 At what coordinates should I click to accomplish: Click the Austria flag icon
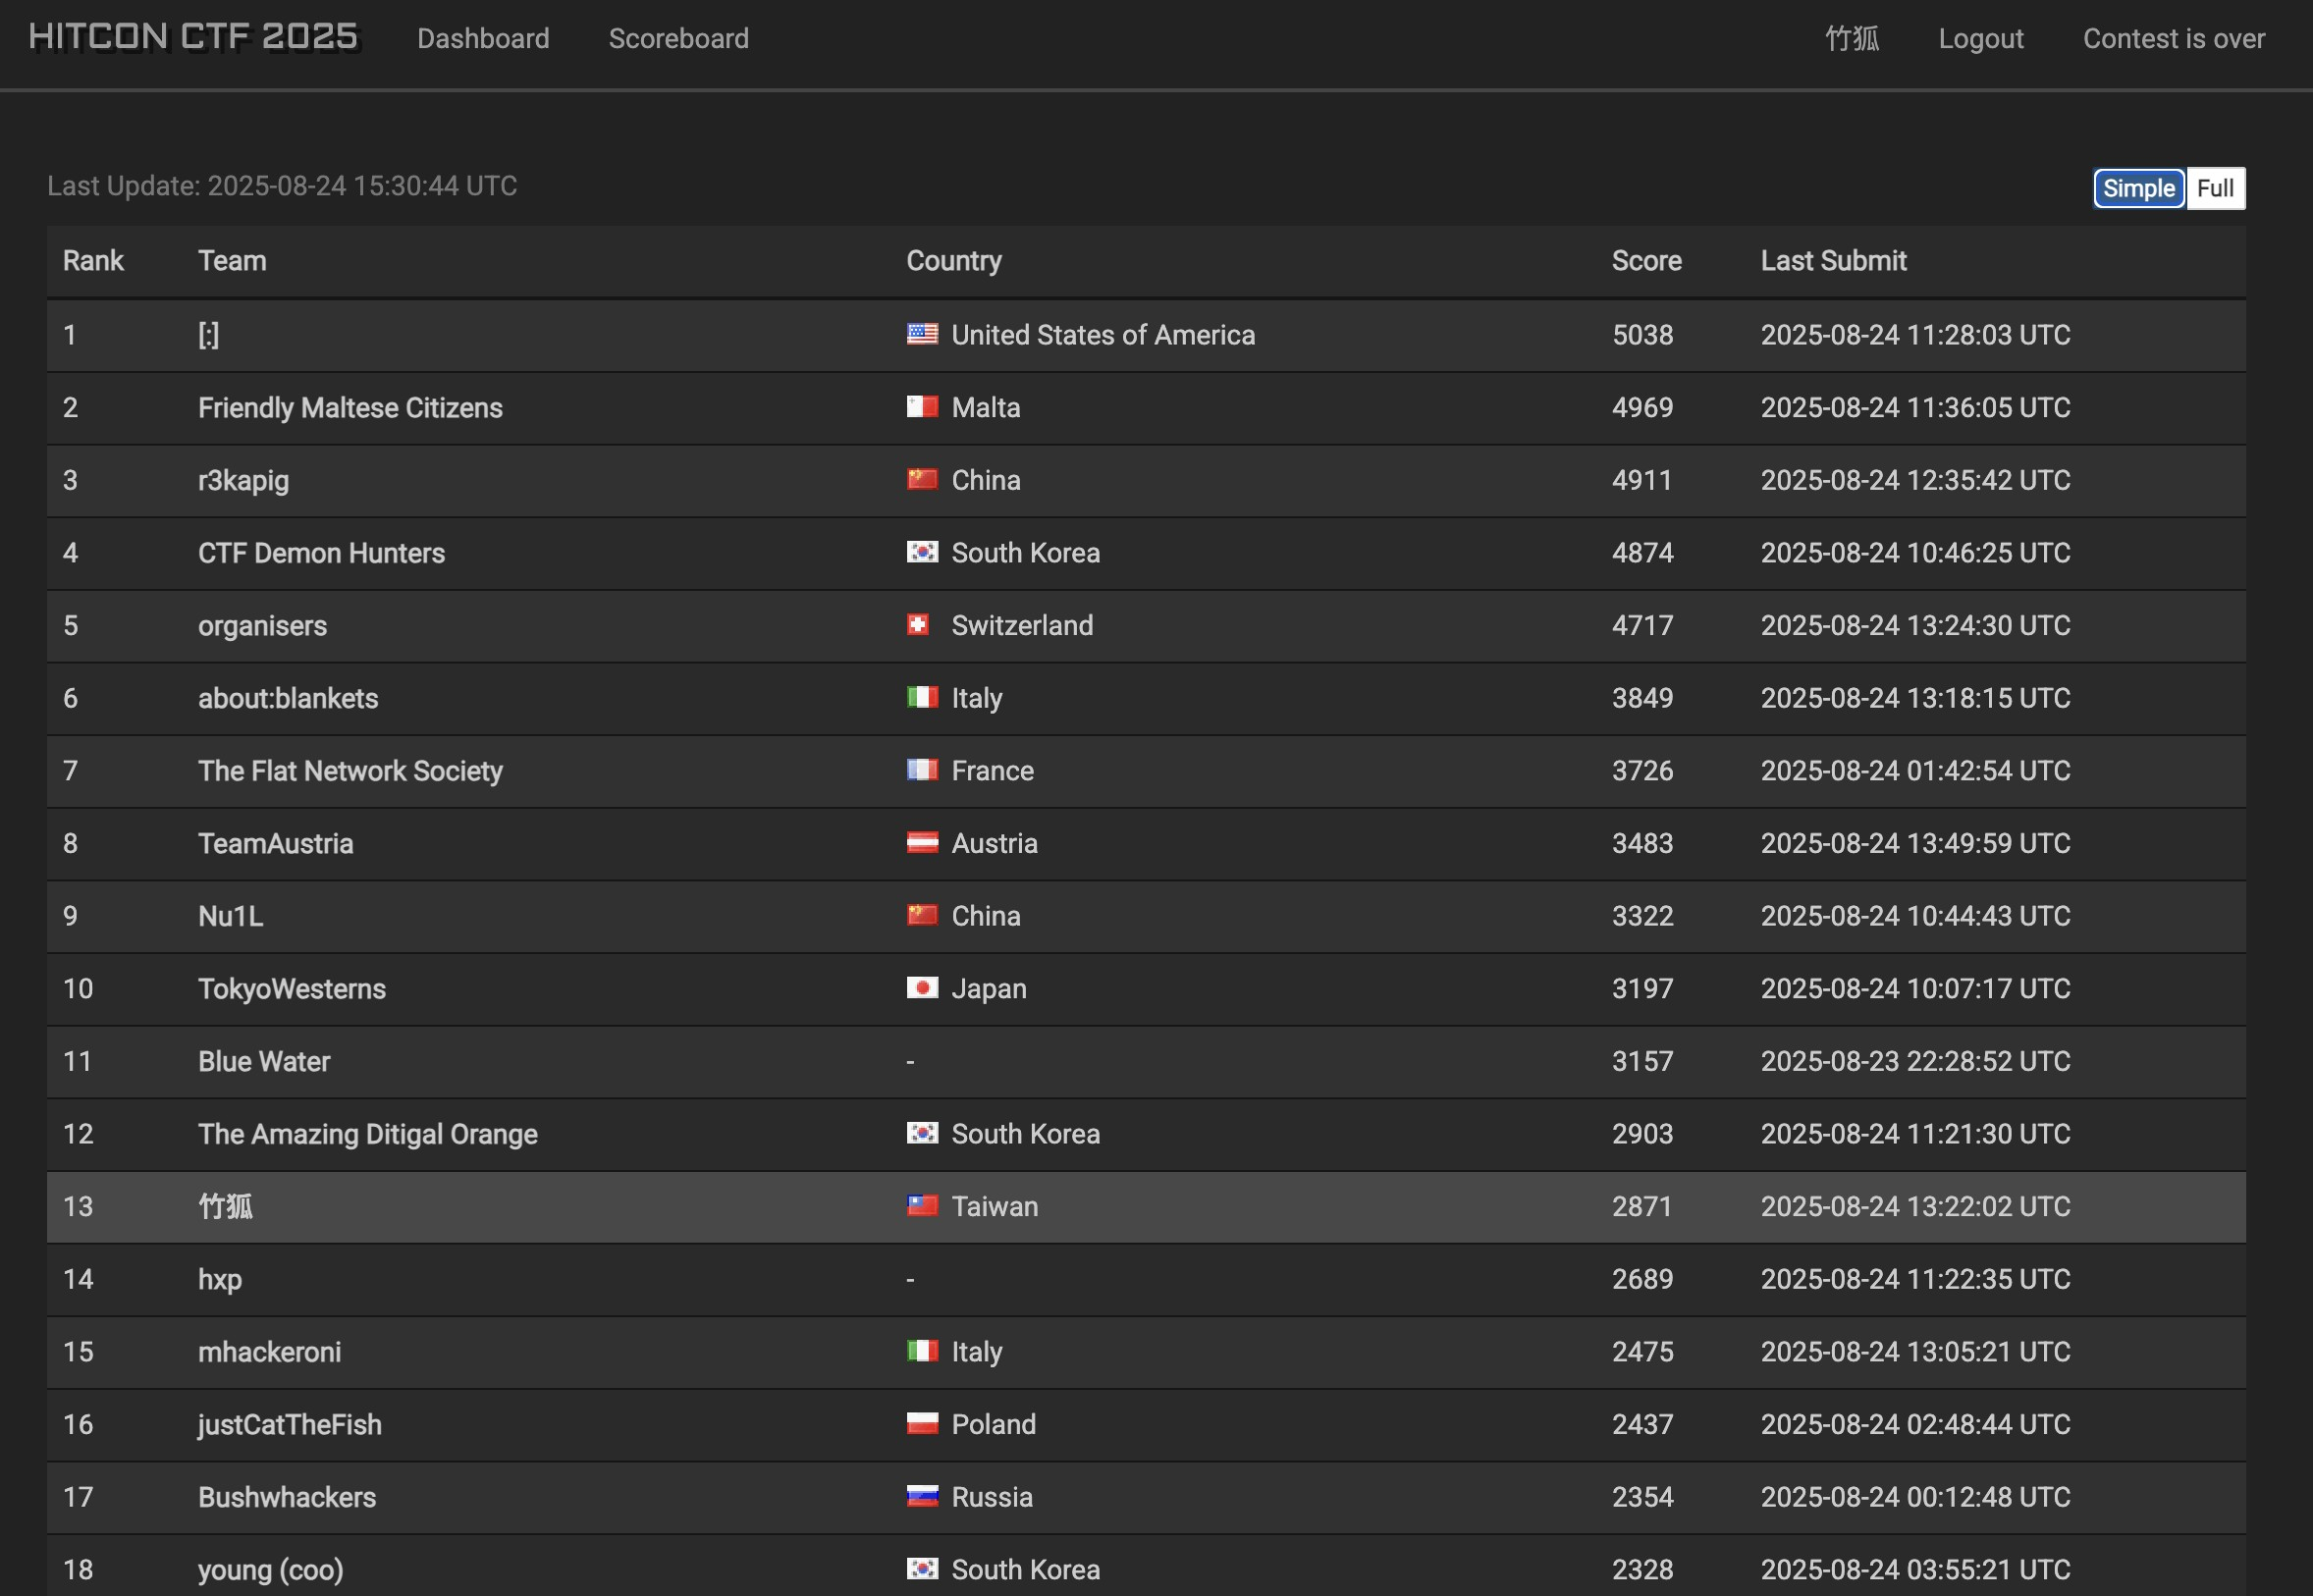point(922,843)
